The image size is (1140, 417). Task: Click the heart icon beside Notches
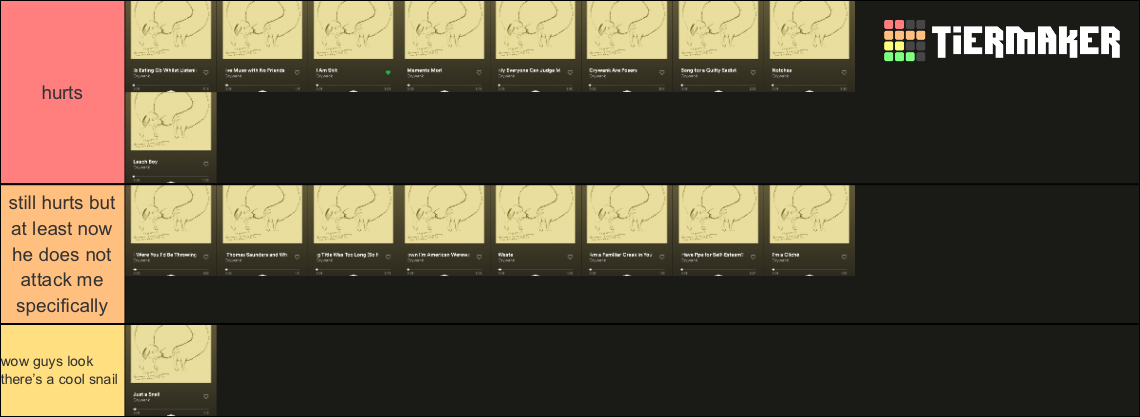pos(844,73)
